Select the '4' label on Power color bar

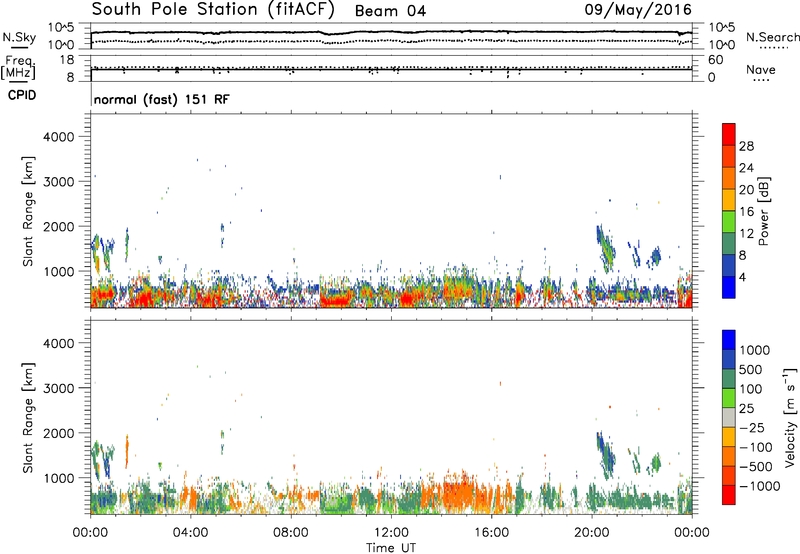point(743,278)
